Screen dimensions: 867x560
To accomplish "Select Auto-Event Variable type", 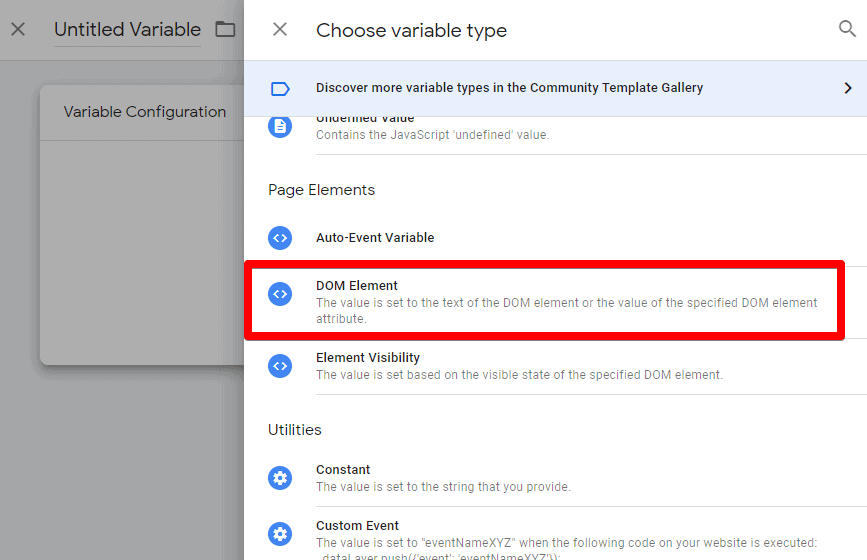I will 375,238.
